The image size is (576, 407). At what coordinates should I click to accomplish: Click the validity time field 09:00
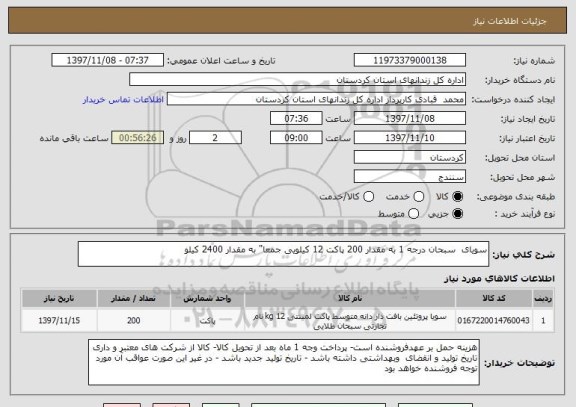(296, 138)
